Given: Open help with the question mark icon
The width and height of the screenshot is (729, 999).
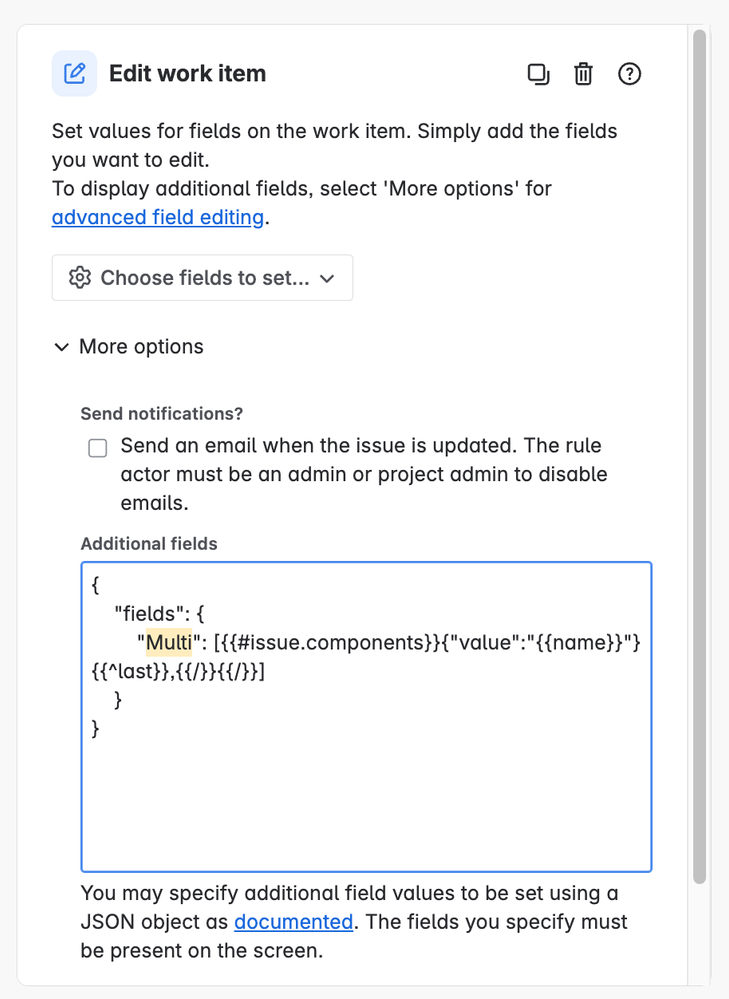Looking at the screenshot, I should point(629,73).
